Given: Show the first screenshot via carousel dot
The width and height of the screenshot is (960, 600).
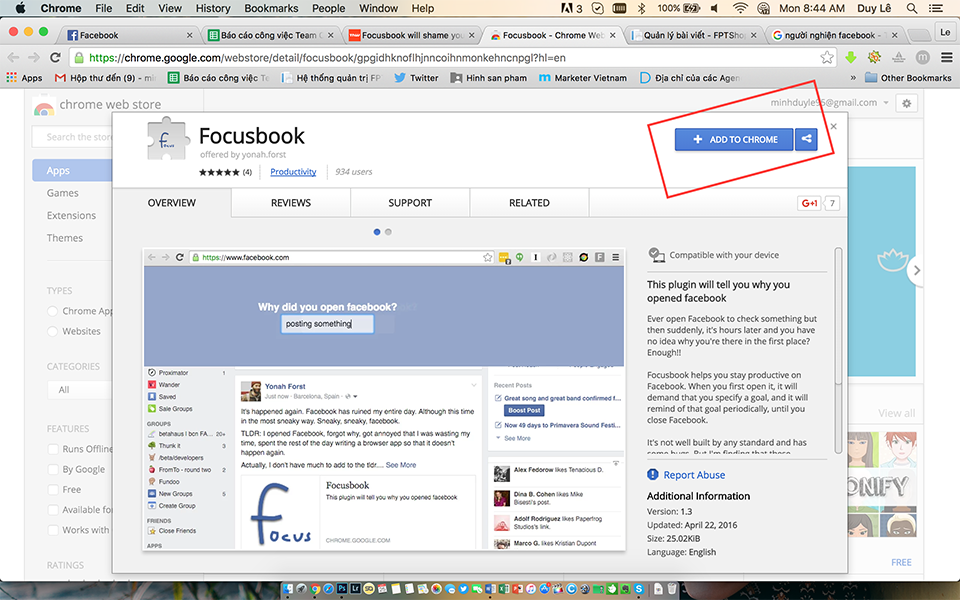Looking at the screenshot, I should (x=377, y=232).
